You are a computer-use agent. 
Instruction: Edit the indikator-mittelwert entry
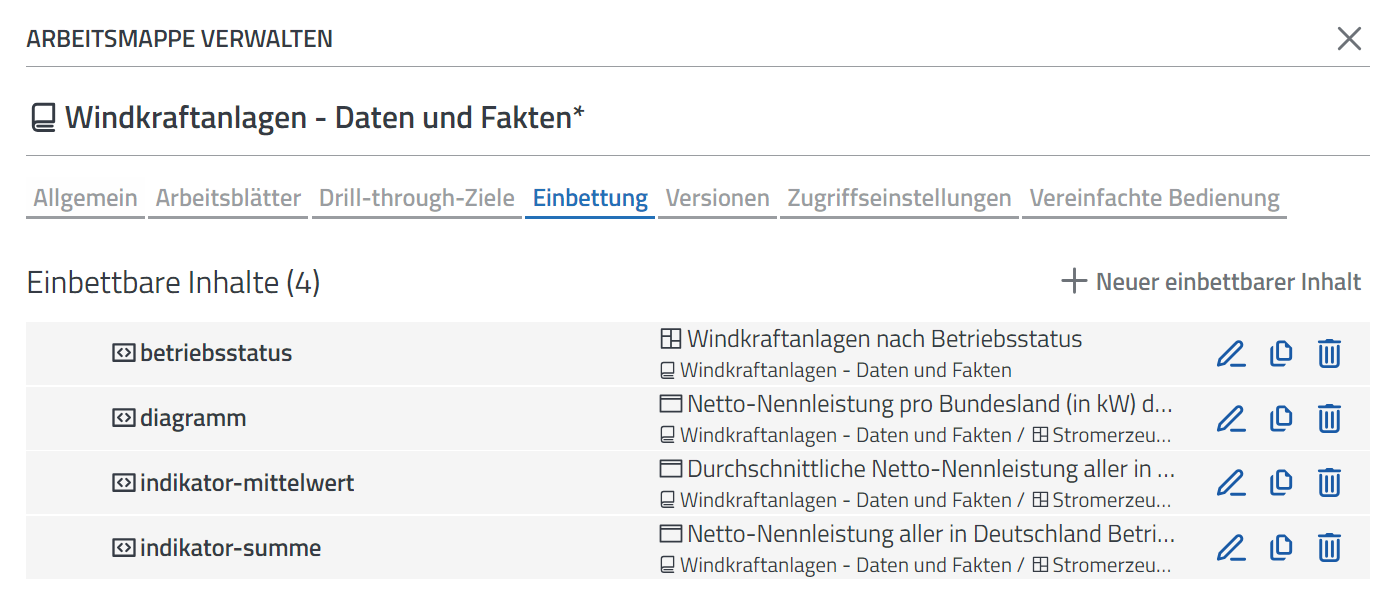[1231, 483]
